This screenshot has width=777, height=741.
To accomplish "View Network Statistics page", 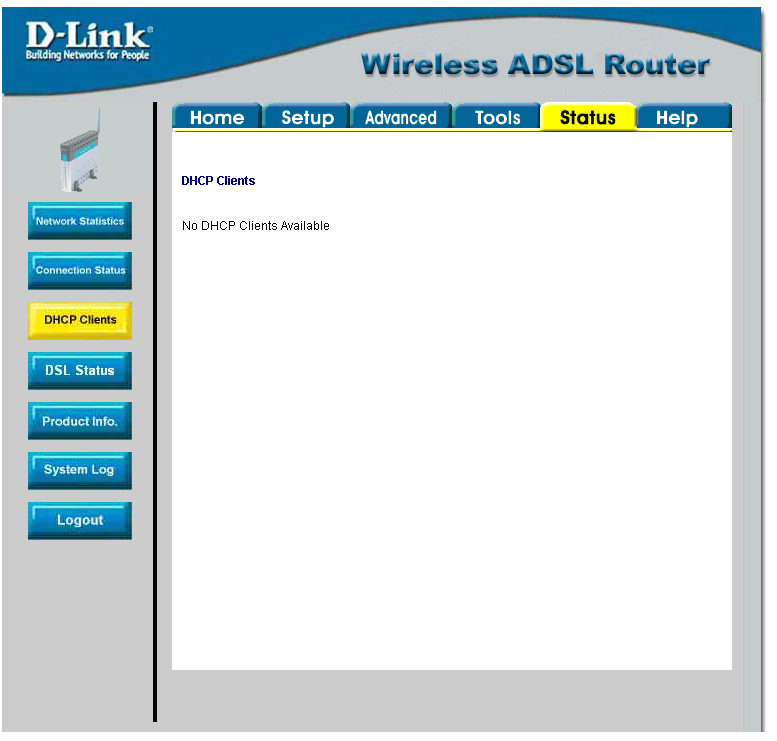I will point(80,221).
